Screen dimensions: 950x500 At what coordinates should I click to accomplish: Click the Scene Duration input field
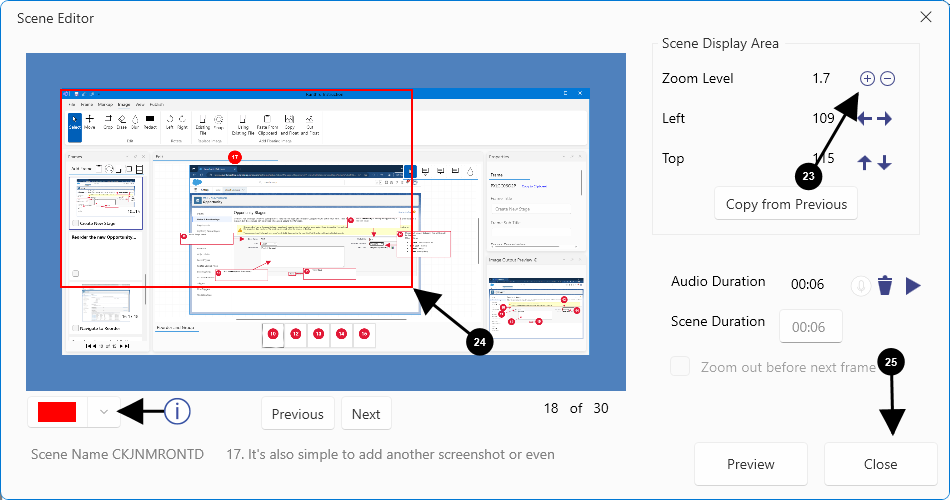click(x=810, y=327)
